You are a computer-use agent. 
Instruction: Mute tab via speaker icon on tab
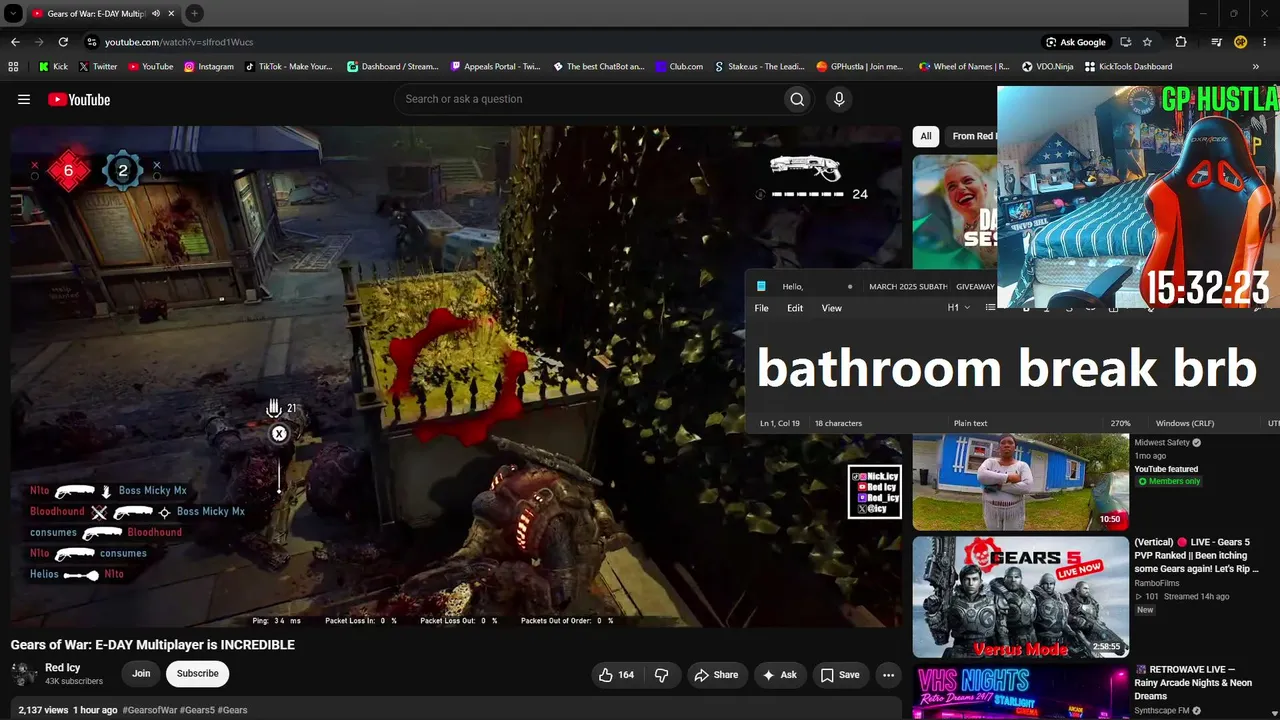[x=156, y=14]
